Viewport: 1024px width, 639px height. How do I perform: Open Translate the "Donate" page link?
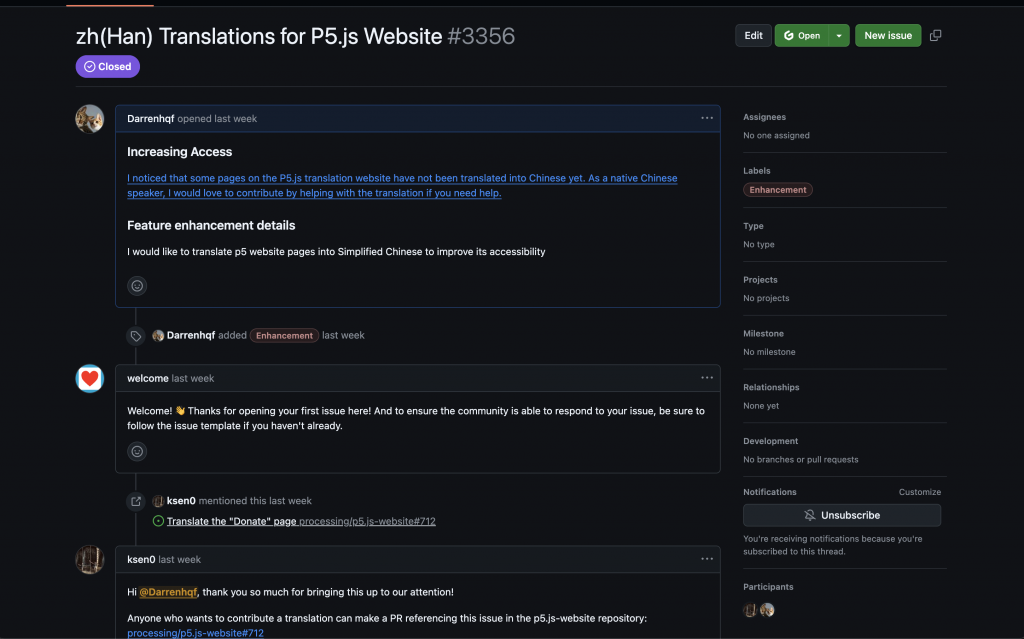[231, 521]
